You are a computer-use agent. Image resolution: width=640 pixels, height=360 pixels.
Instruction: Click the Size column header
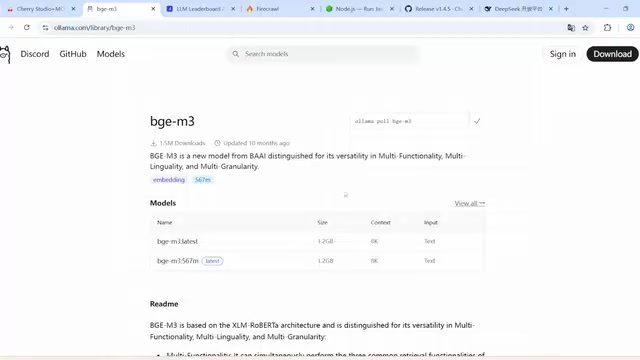tap(322, 222)
